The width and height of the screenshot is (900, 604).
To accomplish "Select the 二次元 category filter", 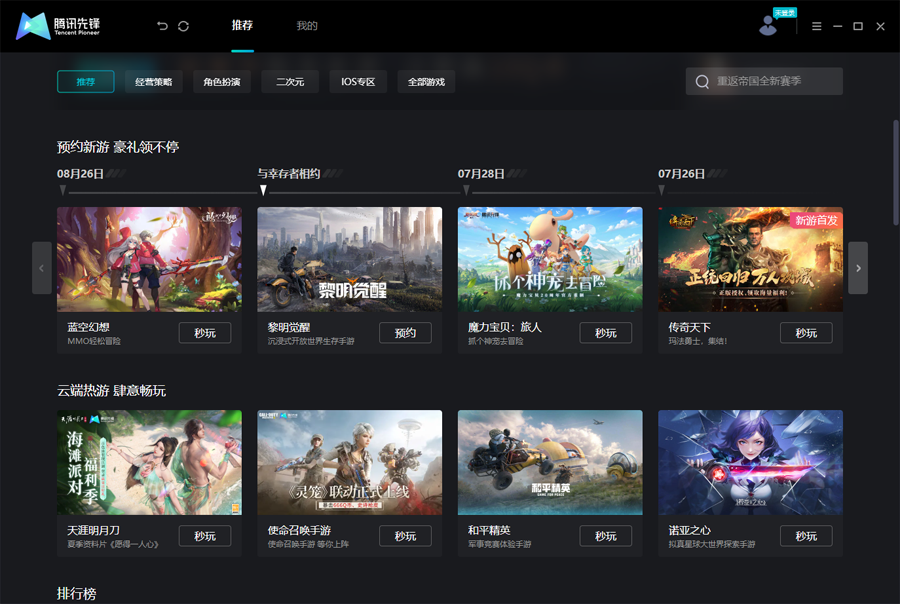I will coord(290,82).
